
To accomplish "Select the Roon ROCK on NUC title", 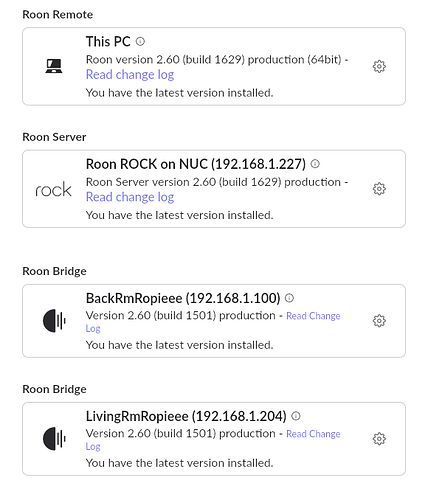I will click(x=196, y=164).
